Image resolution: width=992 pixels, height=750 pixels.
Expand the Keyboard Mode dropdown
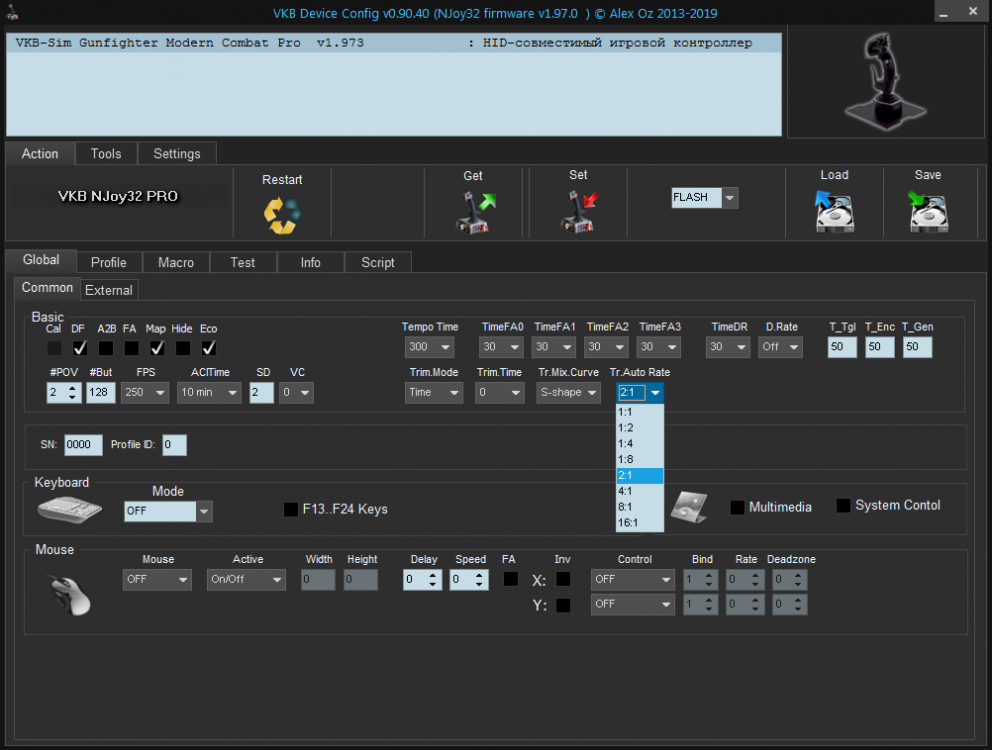click(x=204, y=512)
